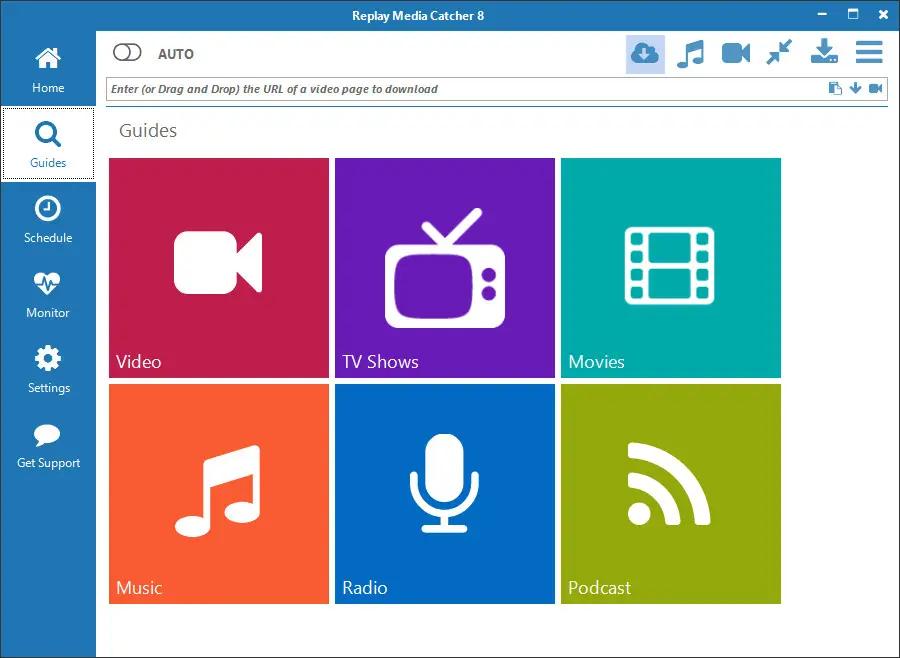Open the Home sidebar page

click(48, 69)
